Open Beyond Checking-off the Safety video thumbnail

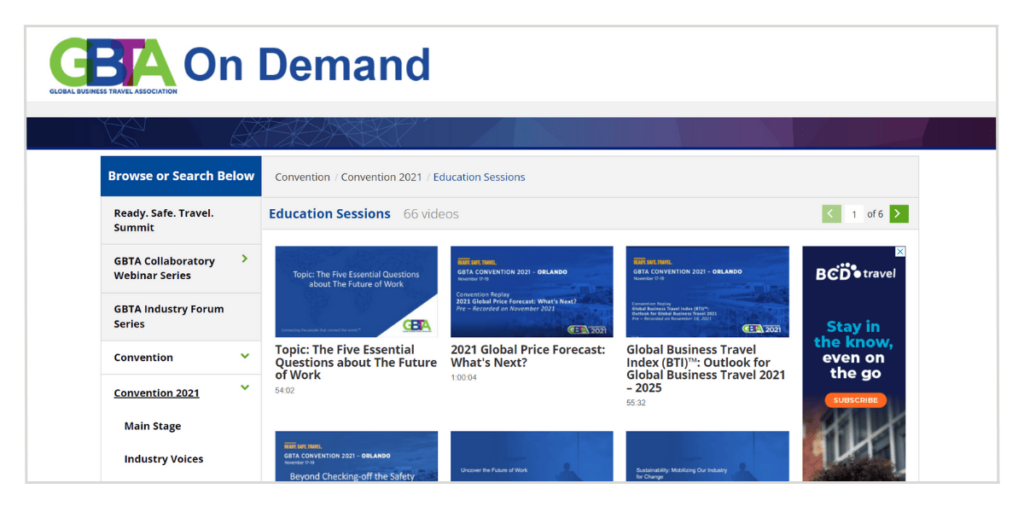tap(356, 457)
